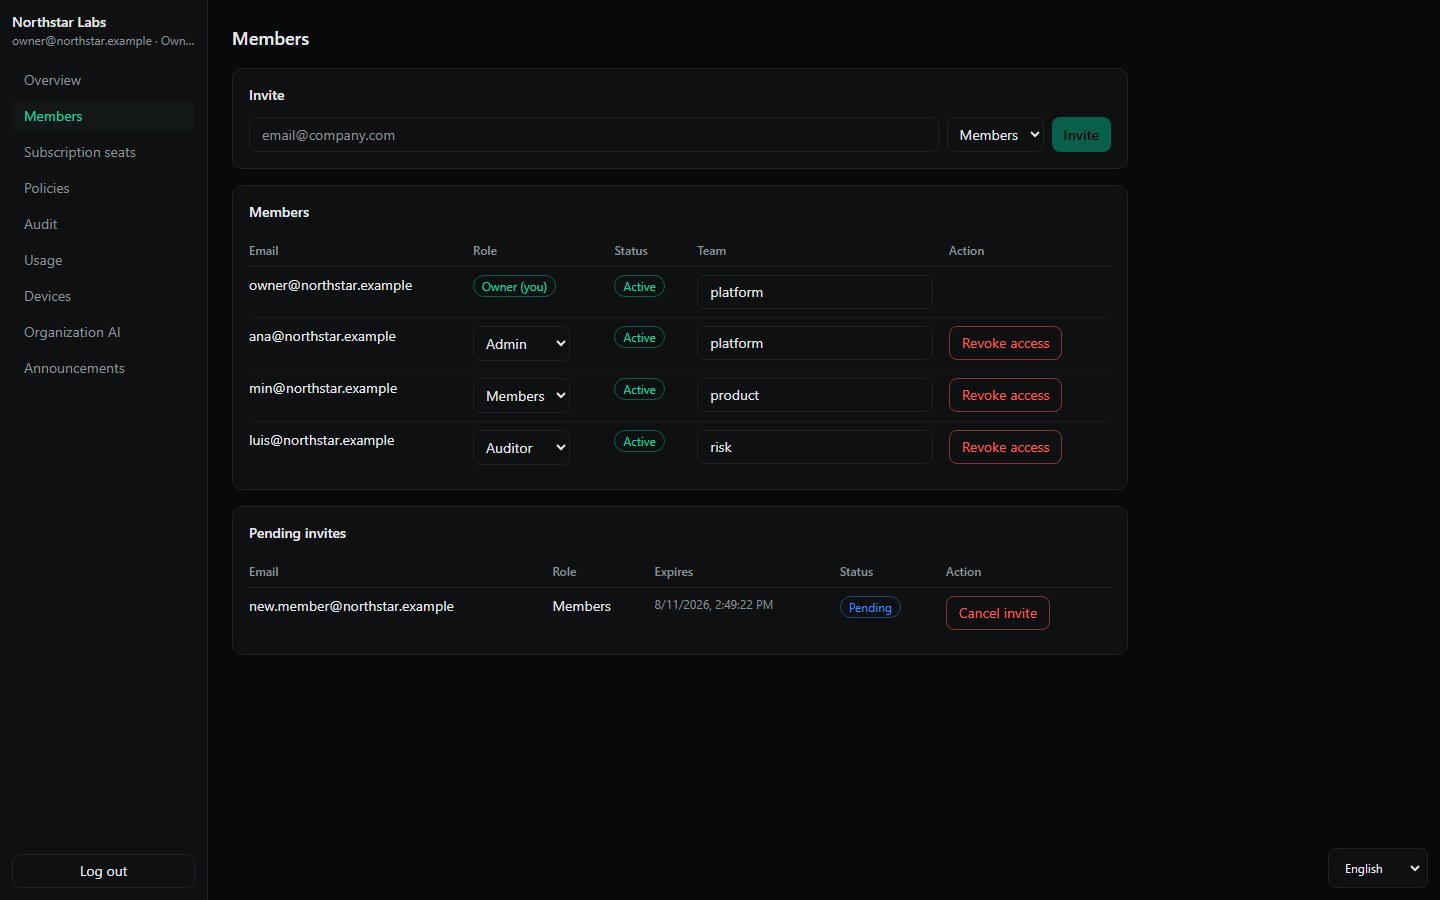Click the Owner (you) role badge
The width and height of the screenshot is (1440, 900).
pyautogui.click(x=514, y=286)
